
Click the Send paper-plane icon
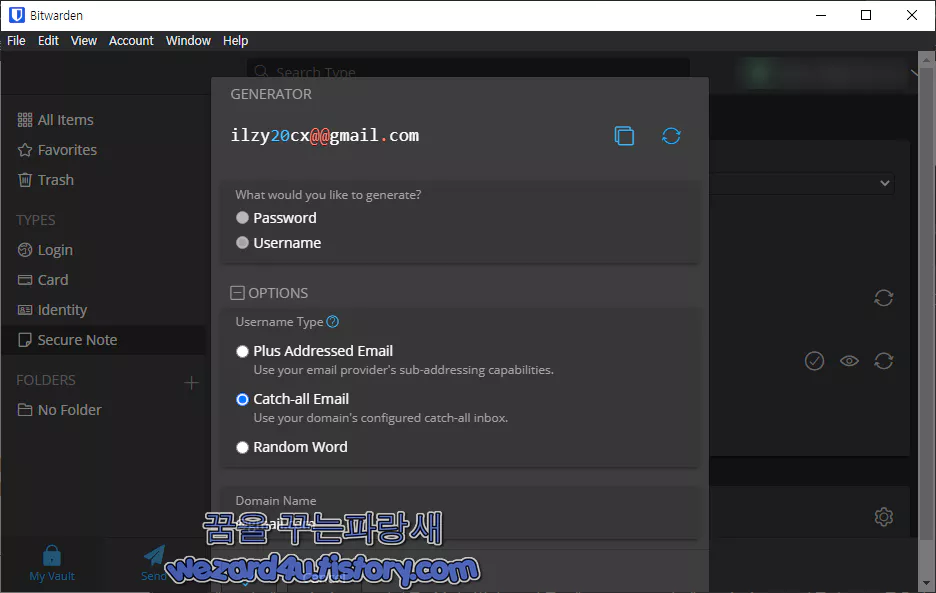pos(155,555)
